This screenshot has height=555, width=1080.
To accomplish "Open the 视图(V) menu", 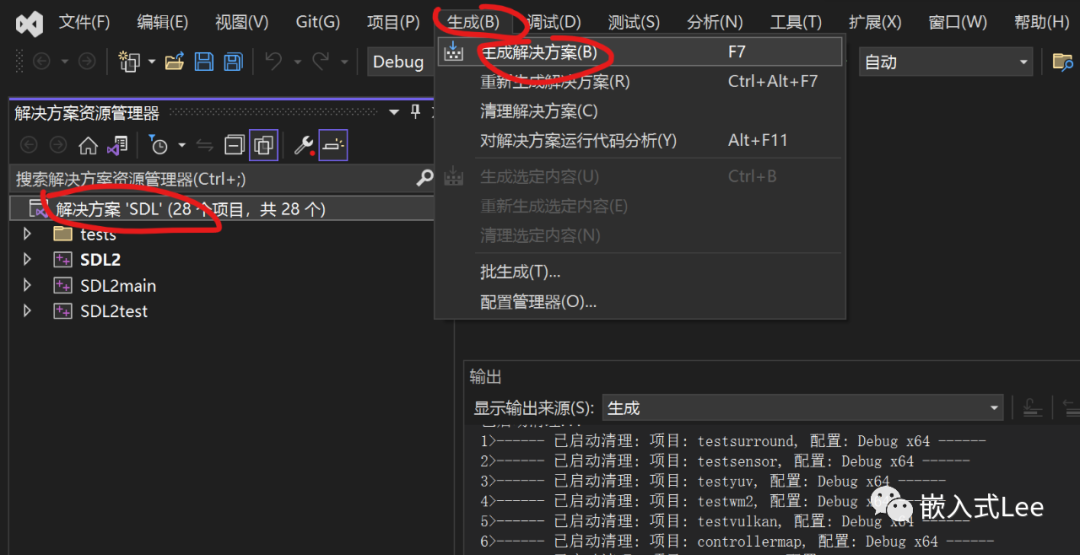I will [242, 22].
